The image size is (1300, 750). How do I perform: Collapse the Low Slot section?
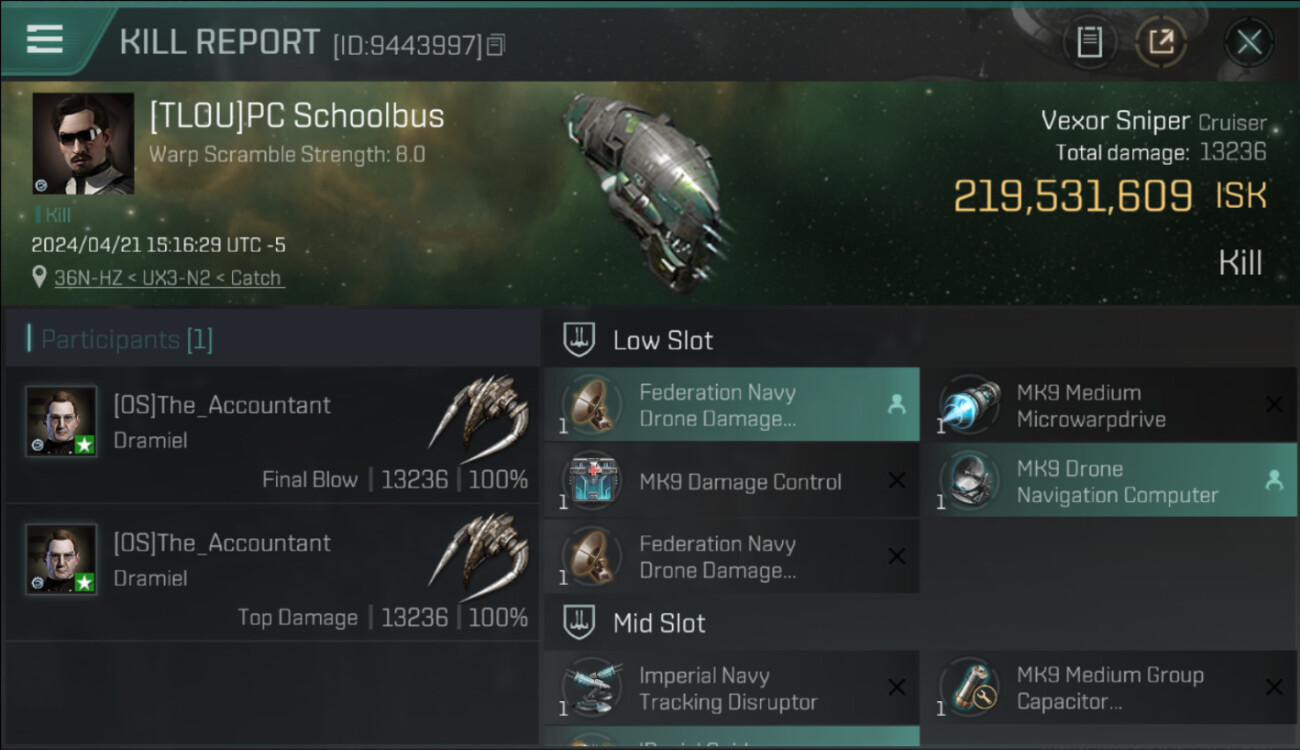pyautogui.click(x=580, y=340)
